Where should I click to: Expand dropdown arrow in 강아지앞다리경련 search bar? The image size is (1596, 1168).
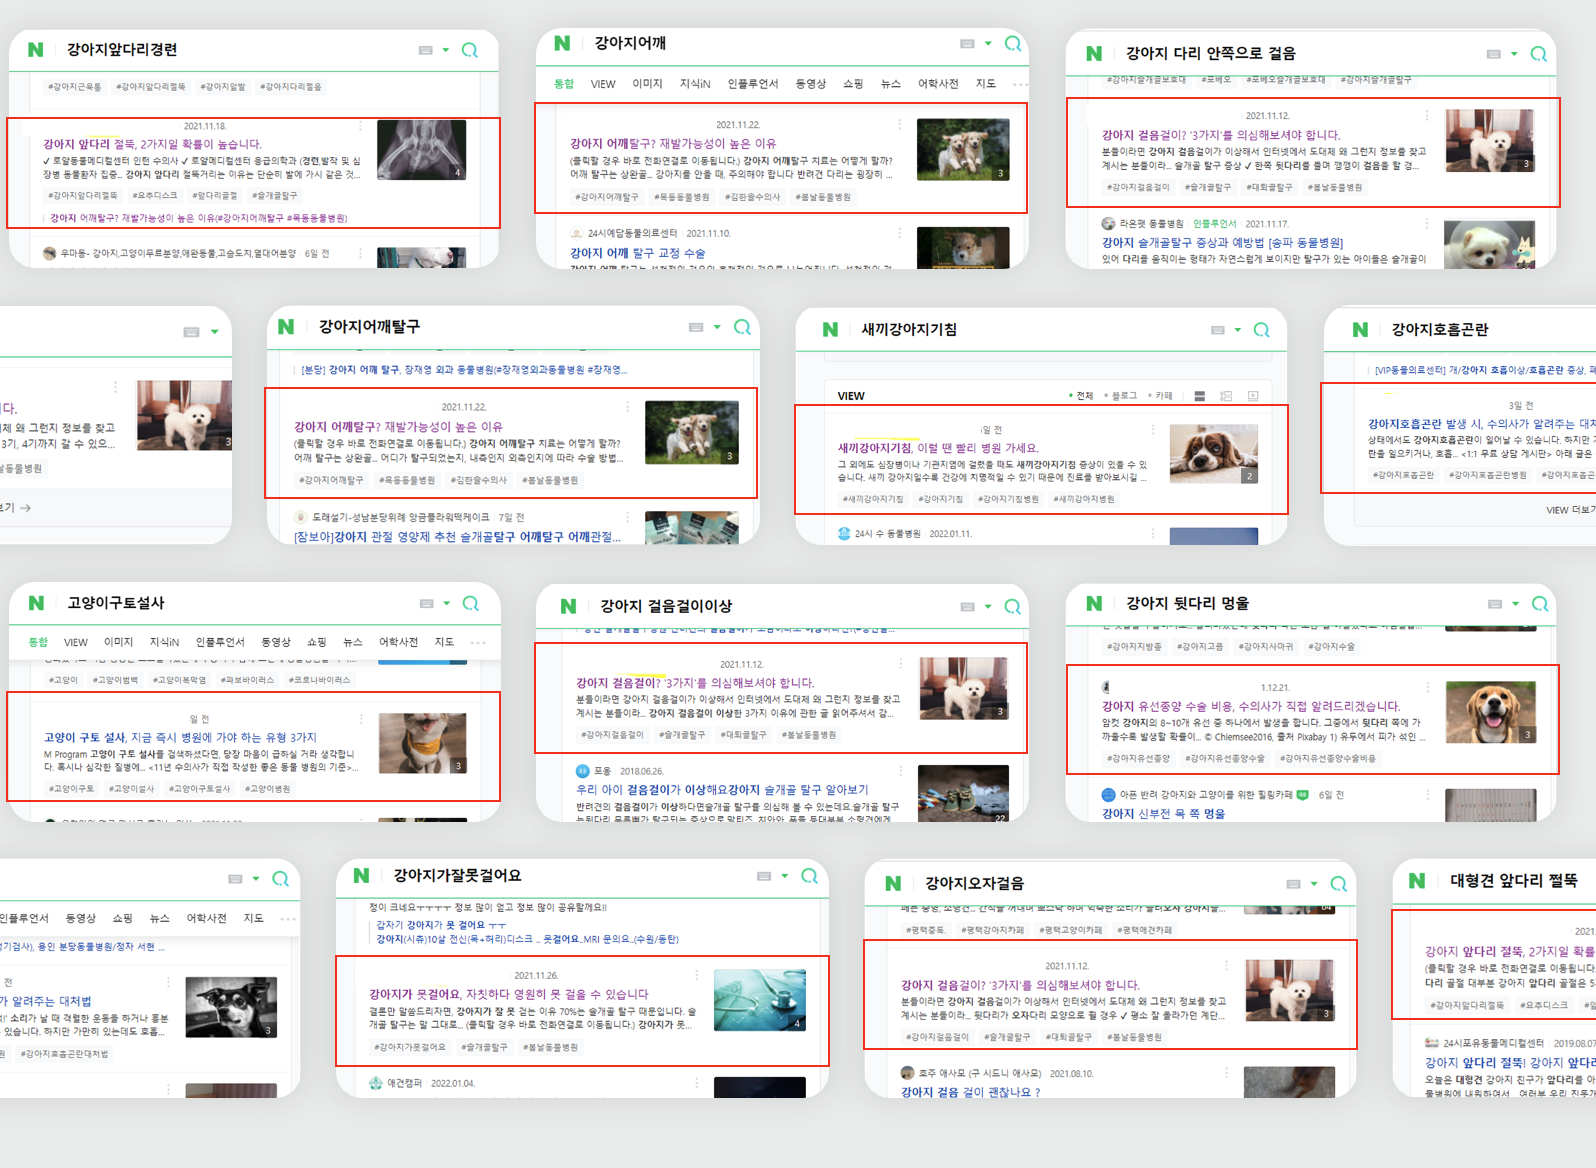point(446,50)
